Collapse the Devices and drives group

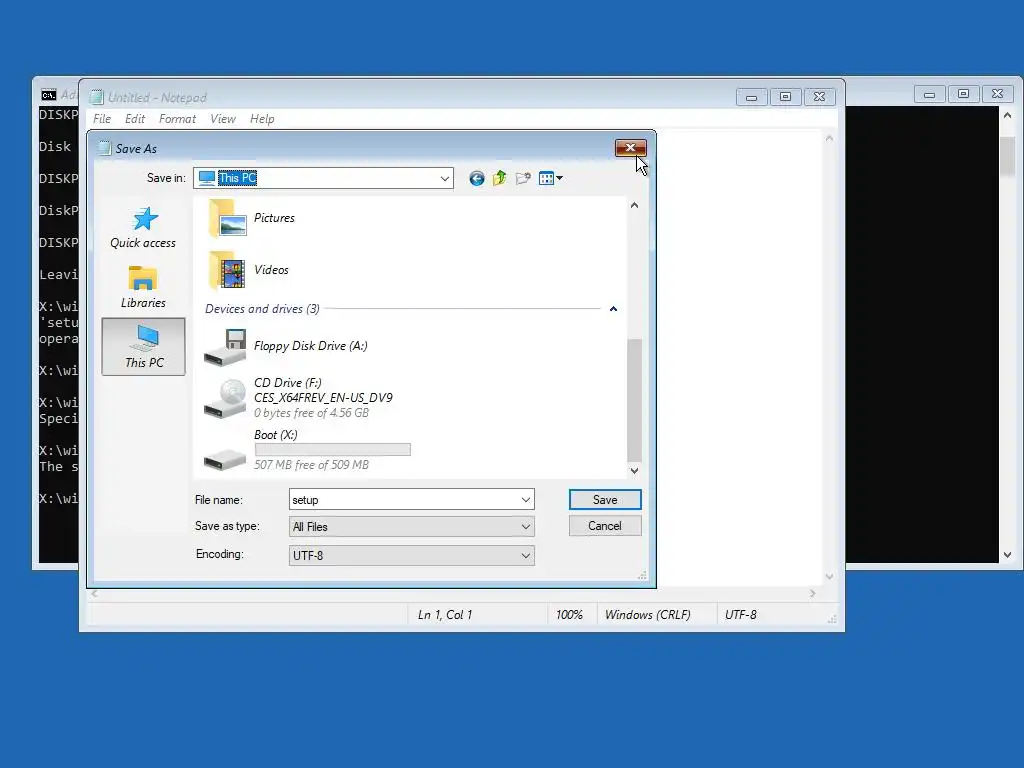[x=613, y=309]
